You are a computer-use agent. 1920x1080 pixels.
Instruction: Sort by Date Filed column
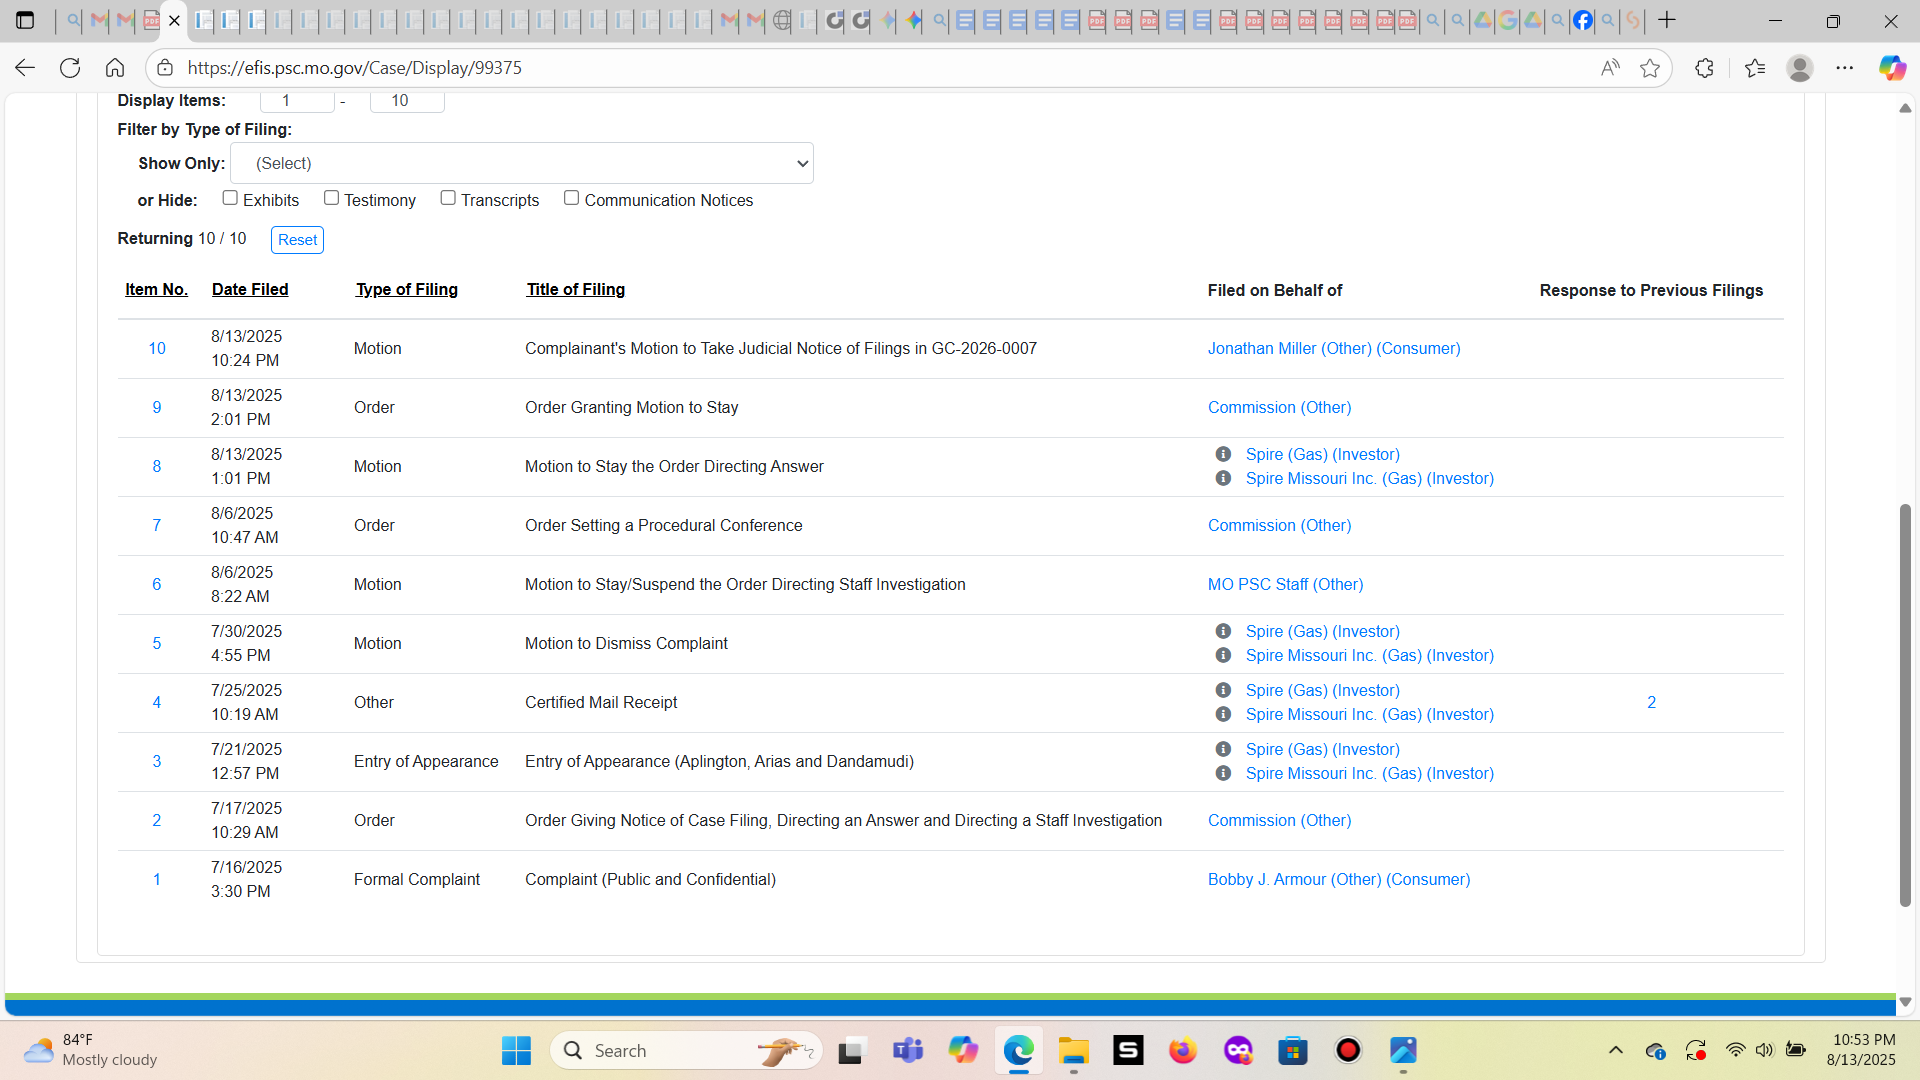(x=250, y=290)
